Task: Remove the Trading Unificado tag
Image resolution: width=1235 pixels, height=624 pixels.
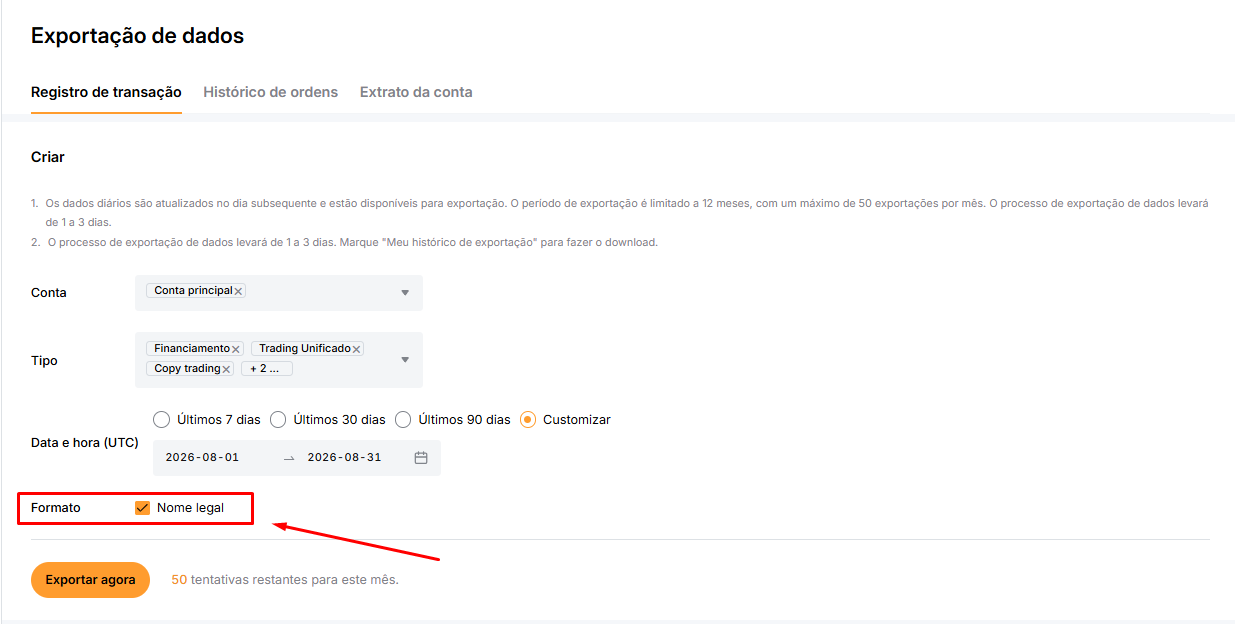Action: (x=356, y=349)
